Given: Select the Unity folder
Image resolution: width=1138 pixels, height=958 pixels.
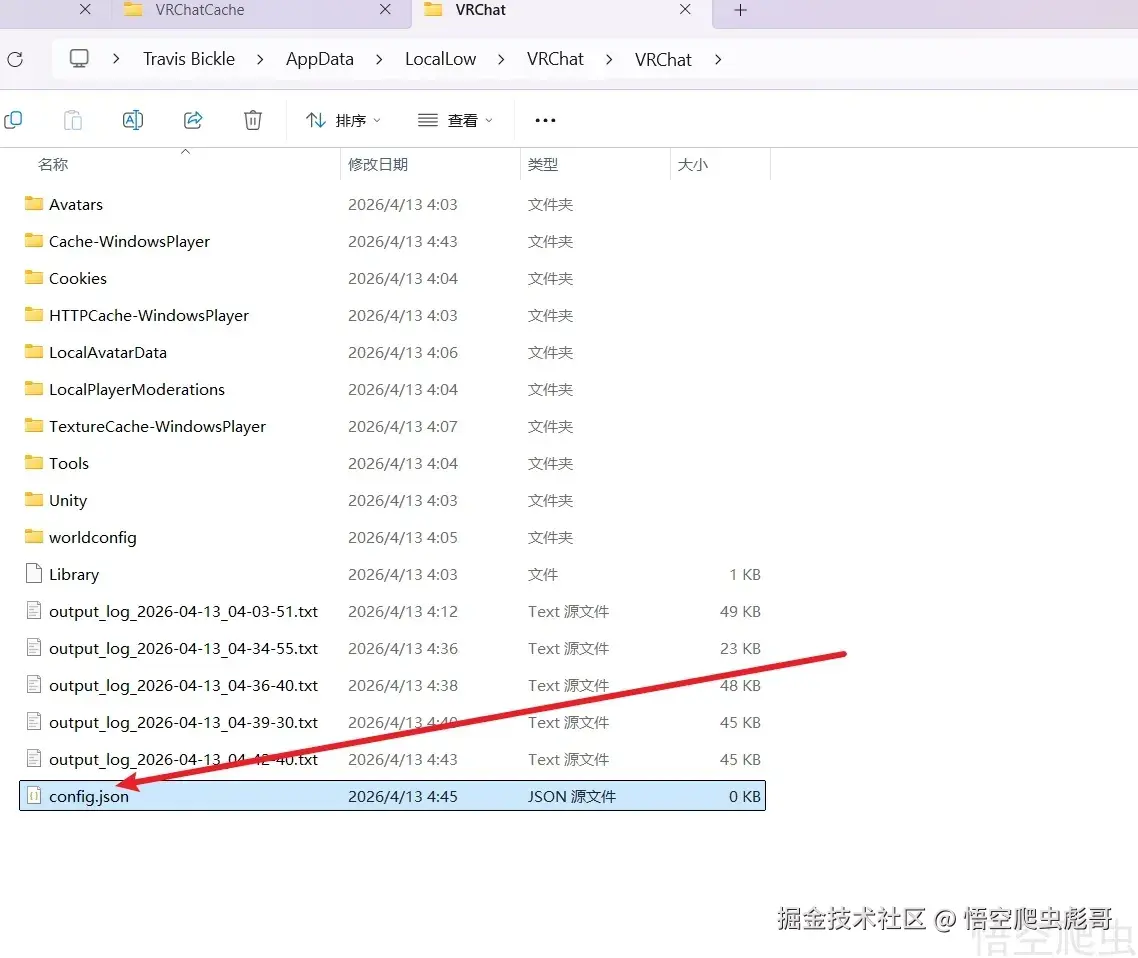Looking at the screenshot, I should [x=392, y=501].
